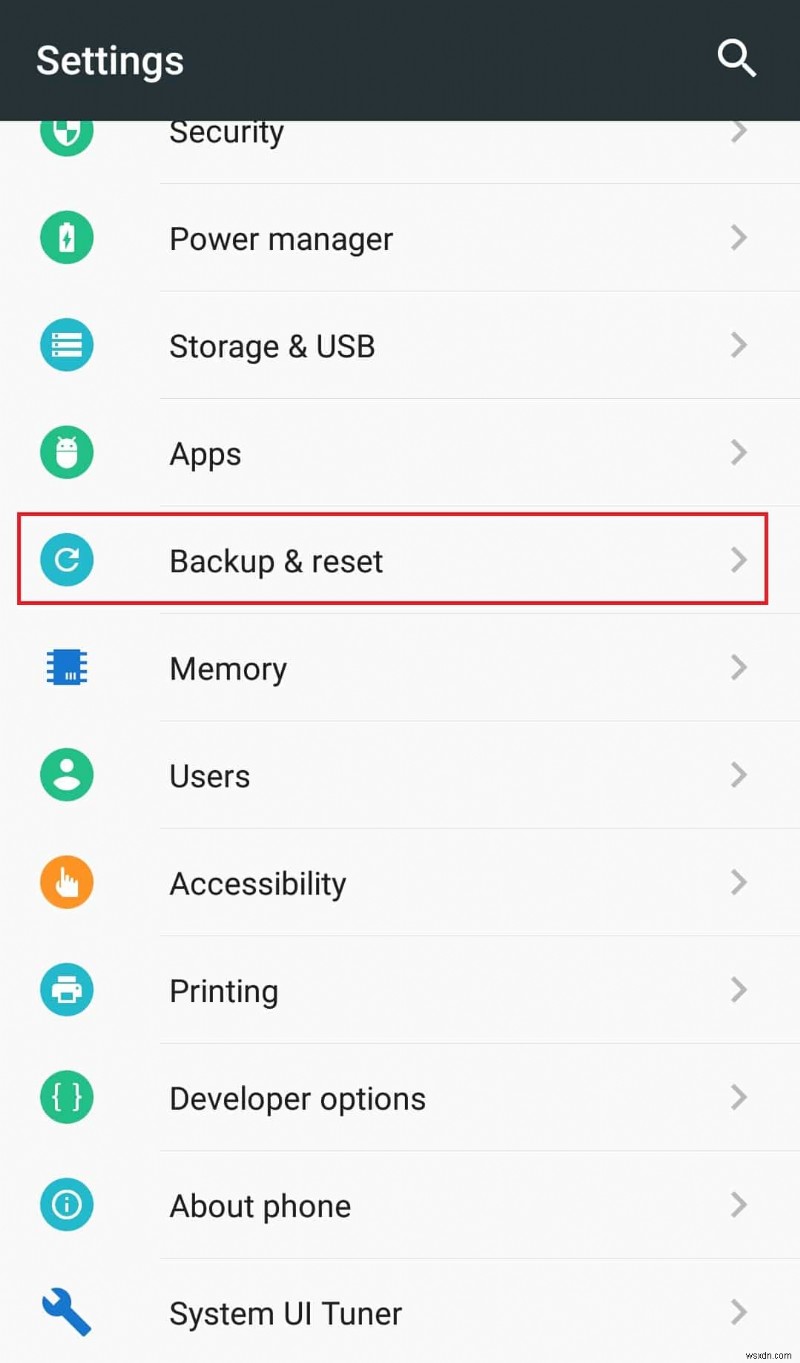Open the Backup & reset settings

pyautogui.click(x=276, y=561)
